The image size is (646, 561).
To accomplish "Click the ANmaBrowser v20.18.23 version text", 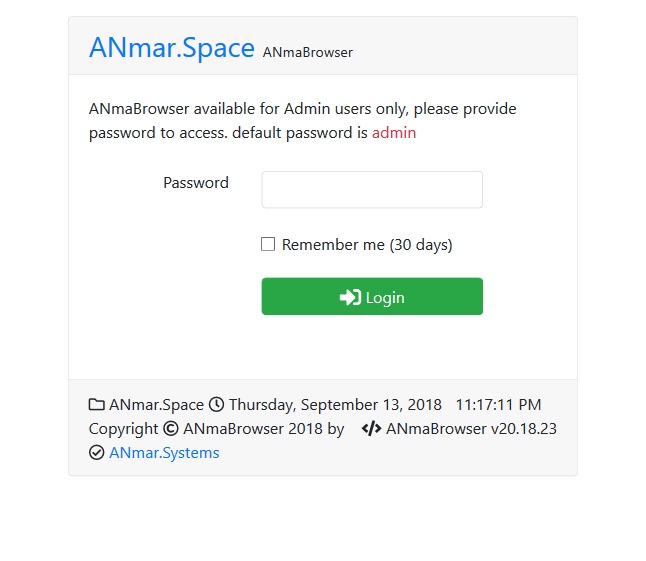I will (471, 429).
